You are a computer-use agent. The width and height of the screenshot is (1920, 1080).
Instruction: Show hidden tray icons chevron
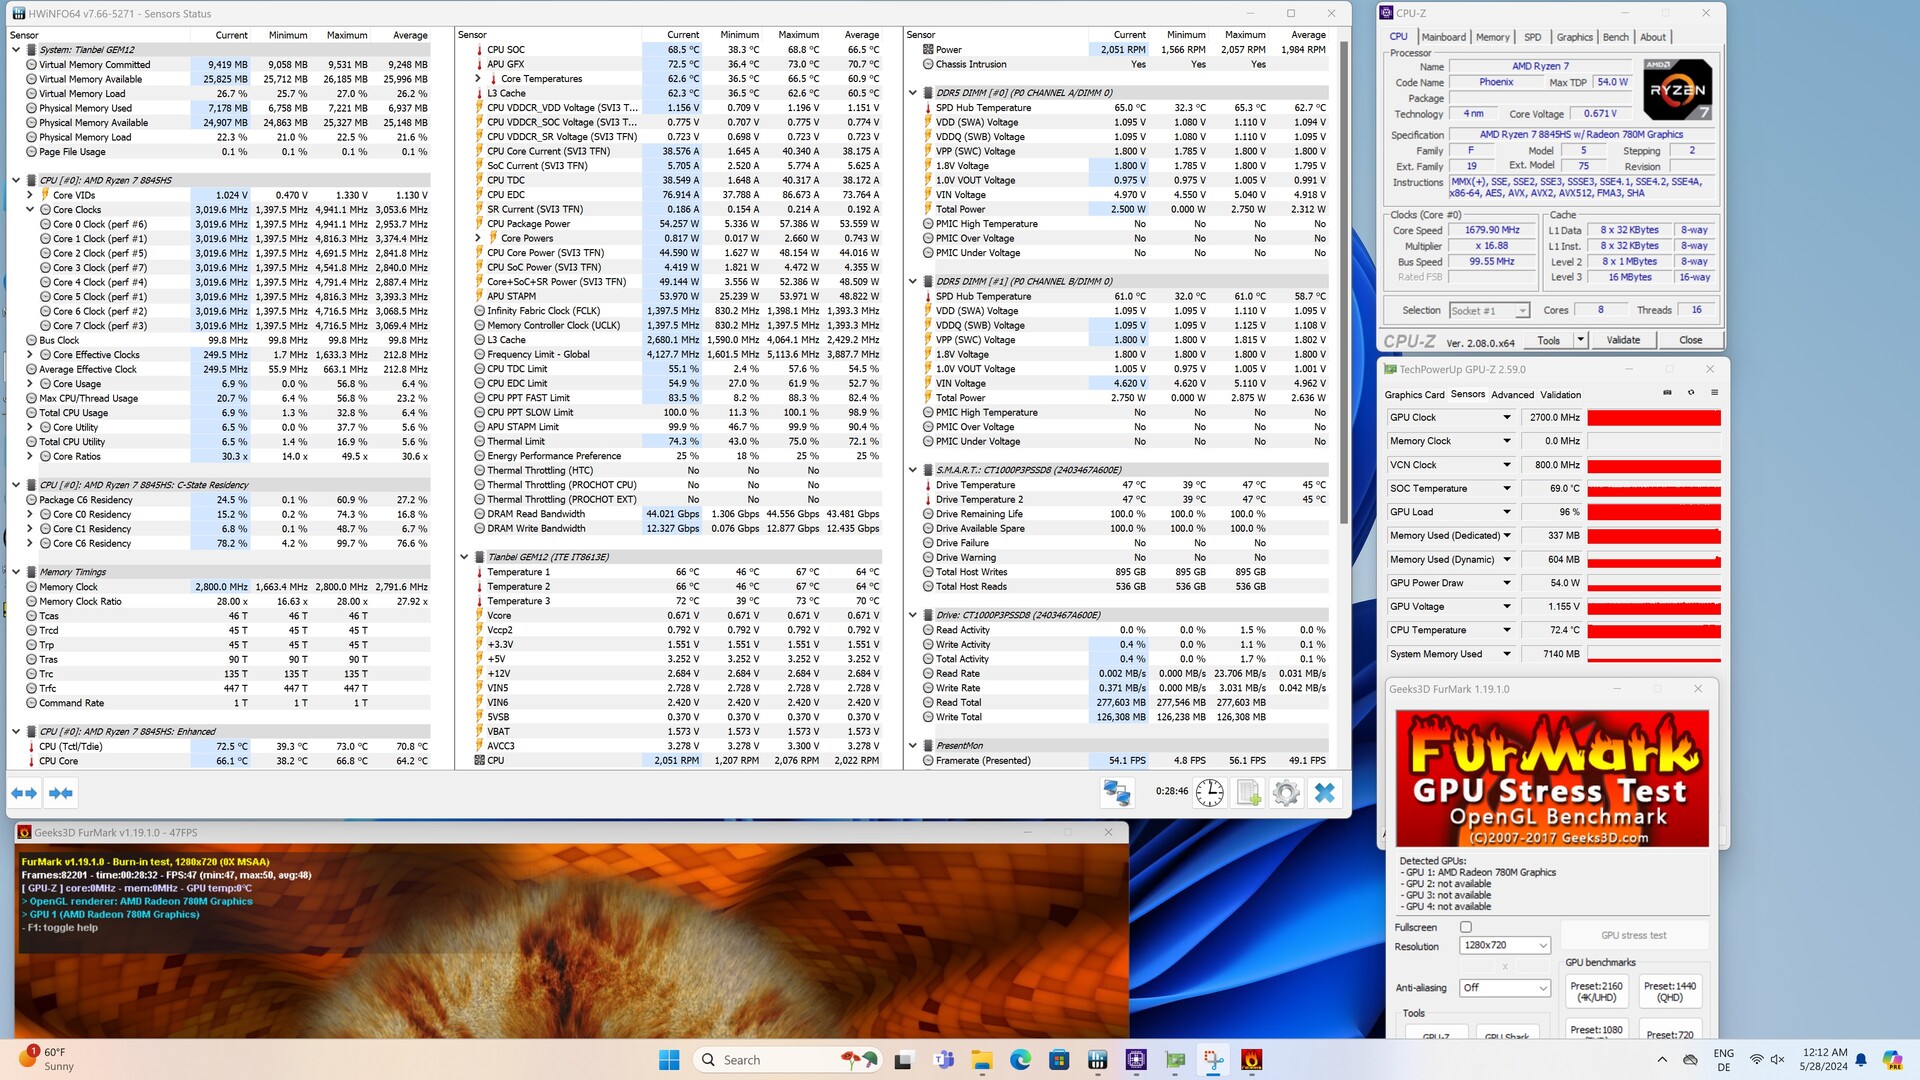[1662, 1060]
